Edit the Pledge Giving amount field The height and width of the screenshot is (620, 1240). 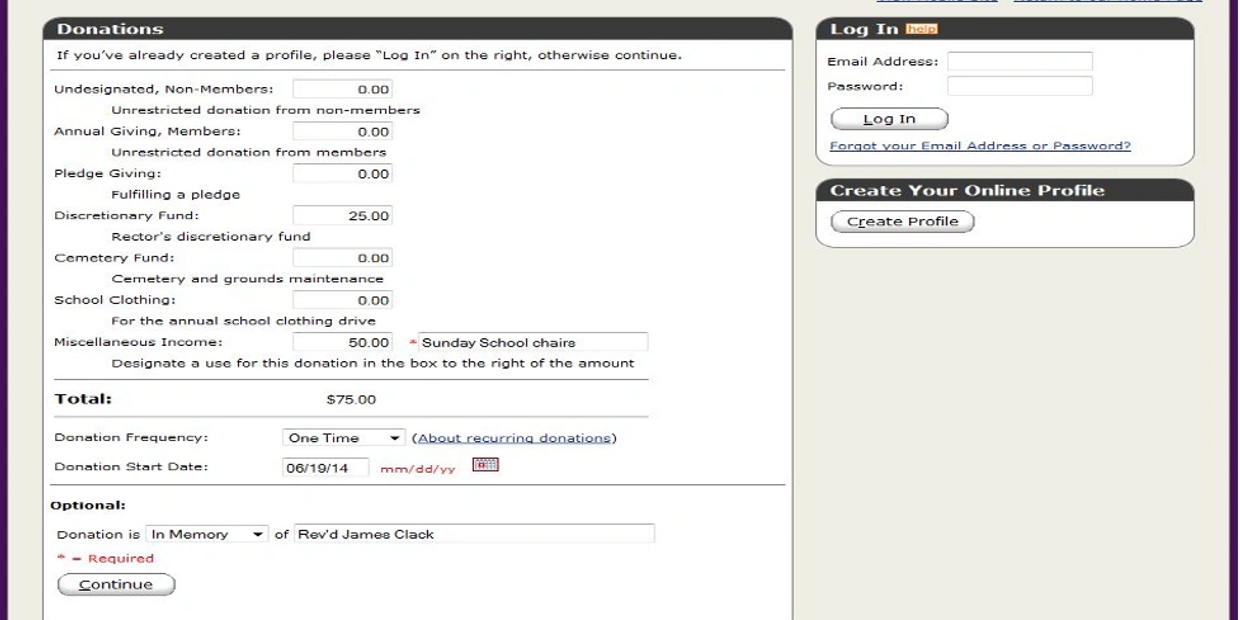coord(342,174)
